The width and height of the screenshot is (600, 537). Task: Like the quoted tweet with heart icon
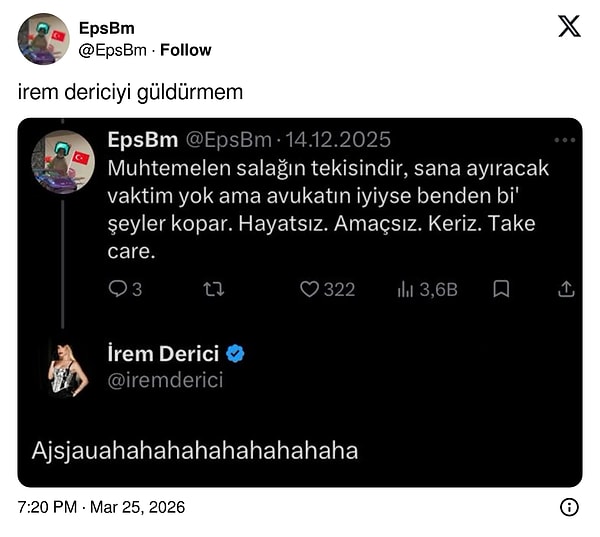click(x=310, y=289)
